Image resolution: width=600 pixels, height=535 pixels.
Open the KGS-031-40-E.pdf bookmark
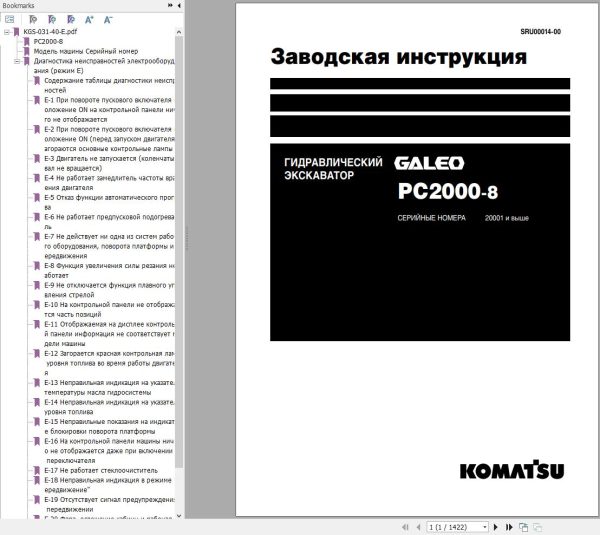50,32
